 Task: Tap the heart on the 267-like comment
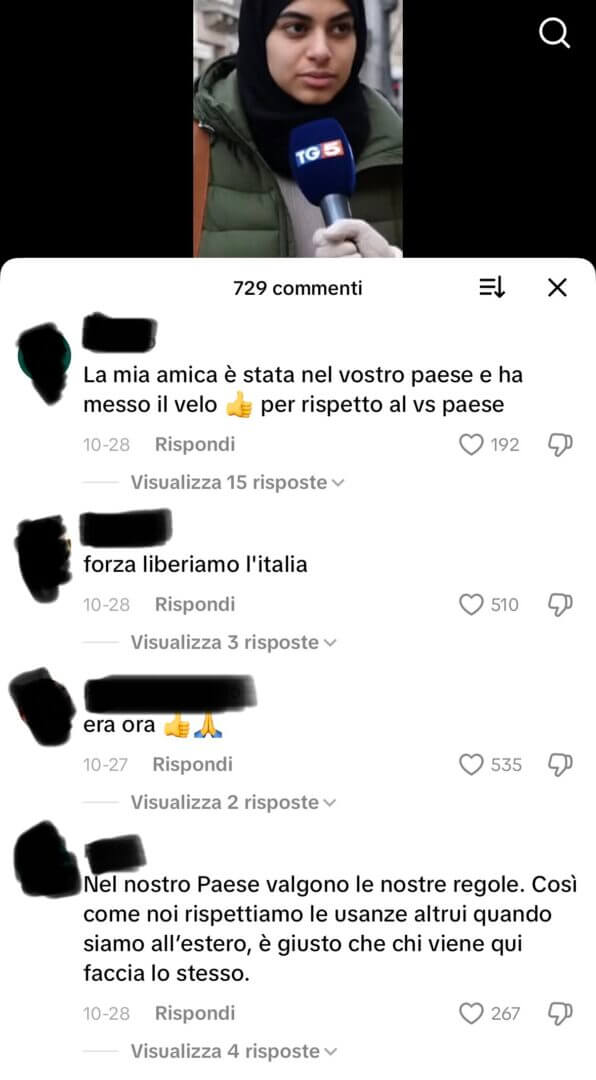[471, 1014]
